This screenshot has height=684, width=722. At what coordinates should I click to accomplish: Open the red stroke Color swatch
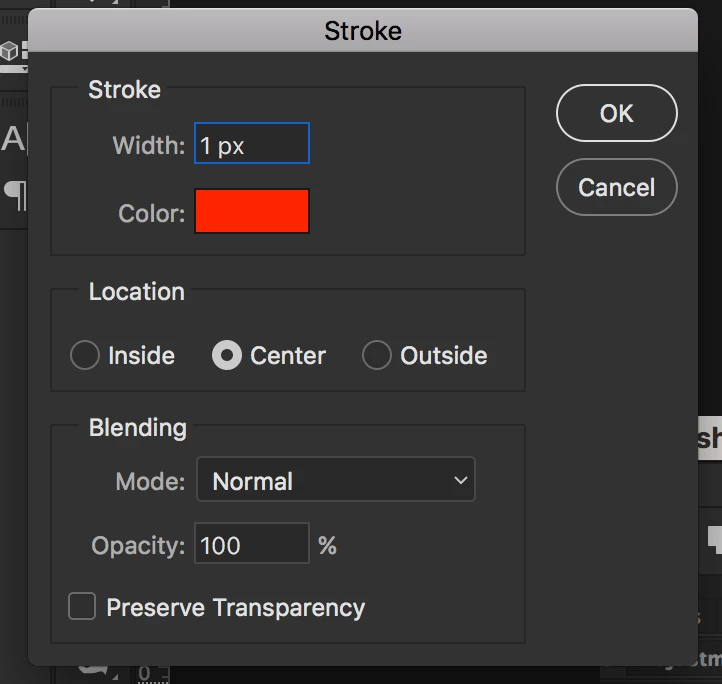click(252, 211)
